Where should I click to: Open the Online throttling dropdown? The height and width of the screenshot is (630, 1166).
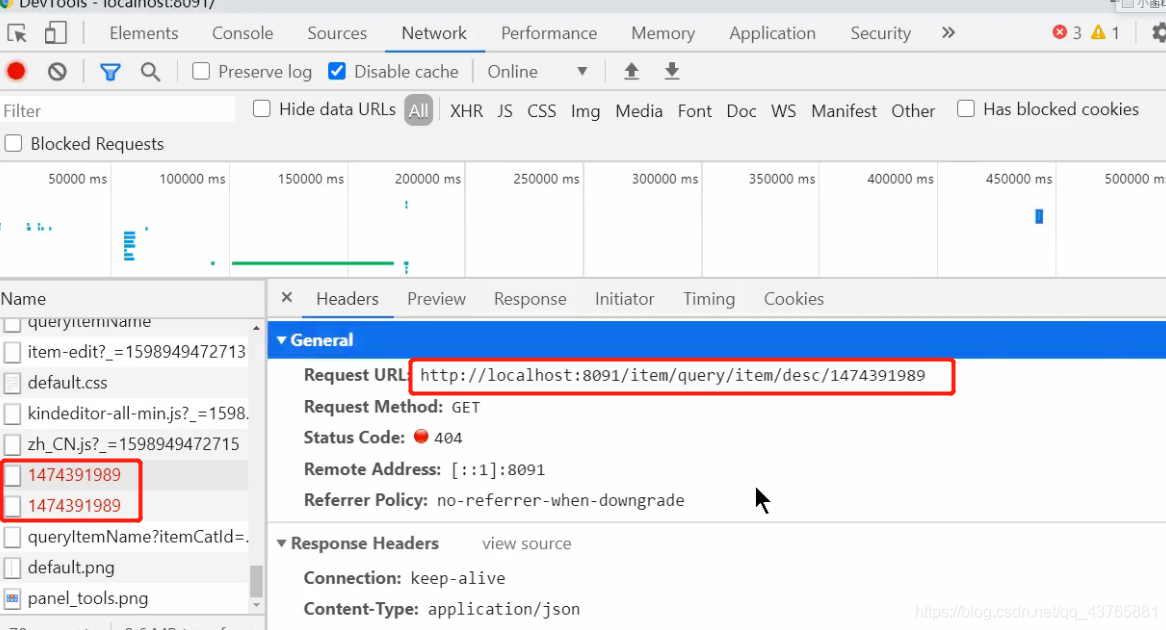click(x=537, y=71)
